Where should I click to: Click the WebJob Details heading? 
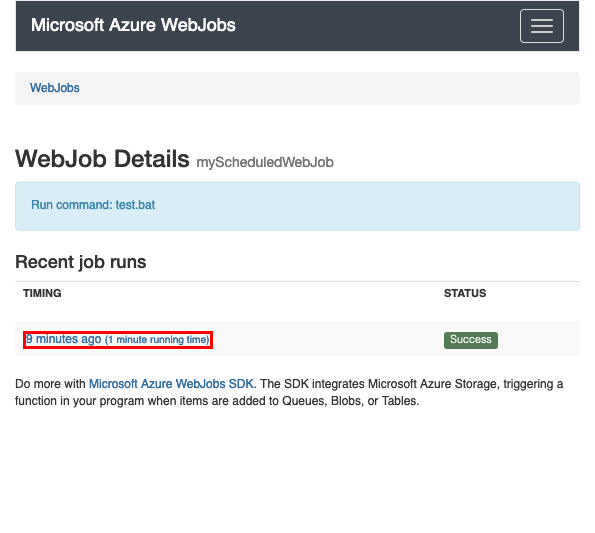pos(102,159)
